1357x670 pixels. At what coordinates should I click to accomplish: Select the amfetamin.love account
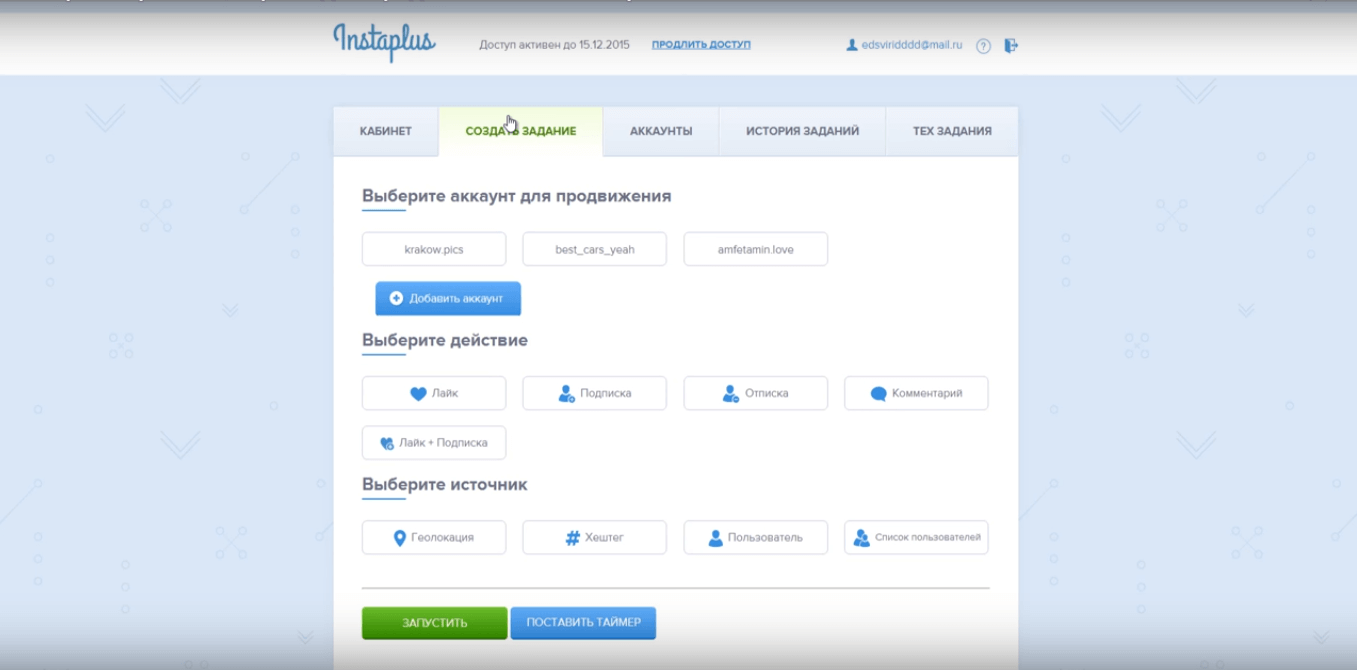click(755, 249)
